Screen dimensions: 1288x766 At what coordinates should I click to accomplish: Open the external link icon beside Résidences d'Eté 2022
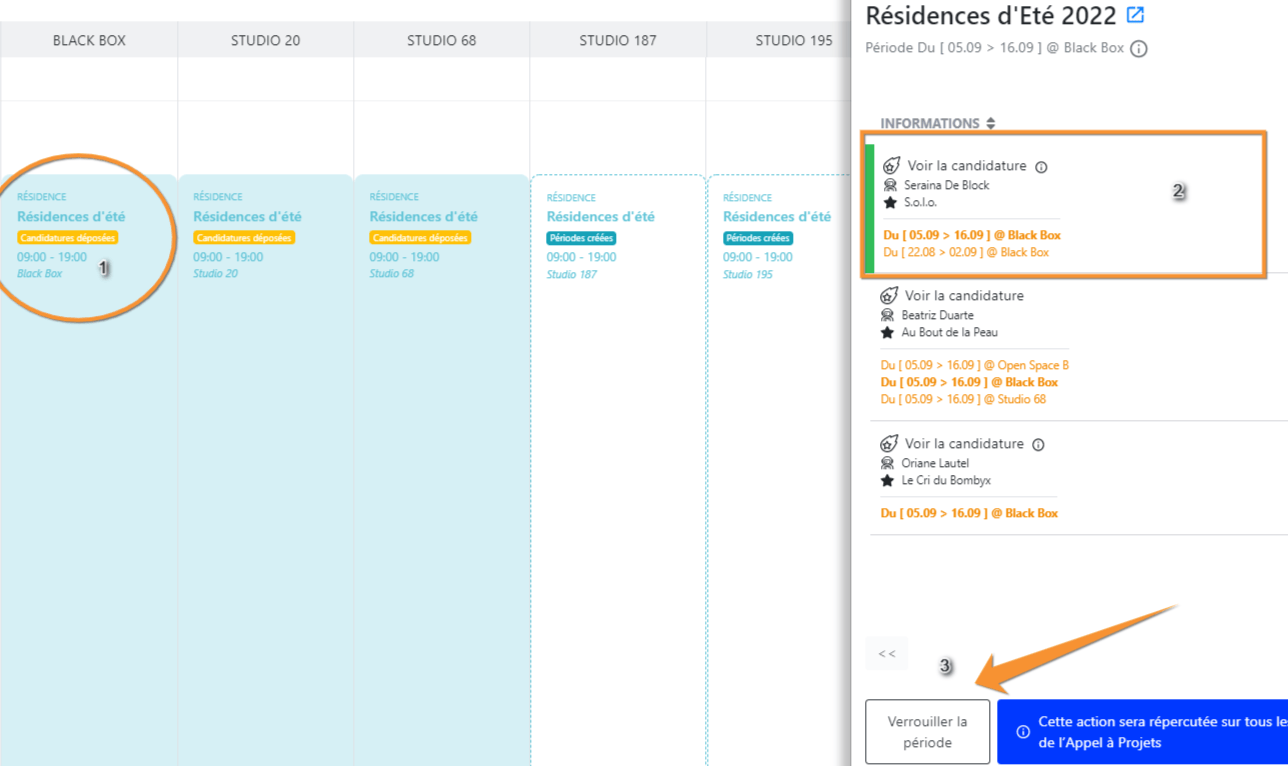click(1135, 15)
